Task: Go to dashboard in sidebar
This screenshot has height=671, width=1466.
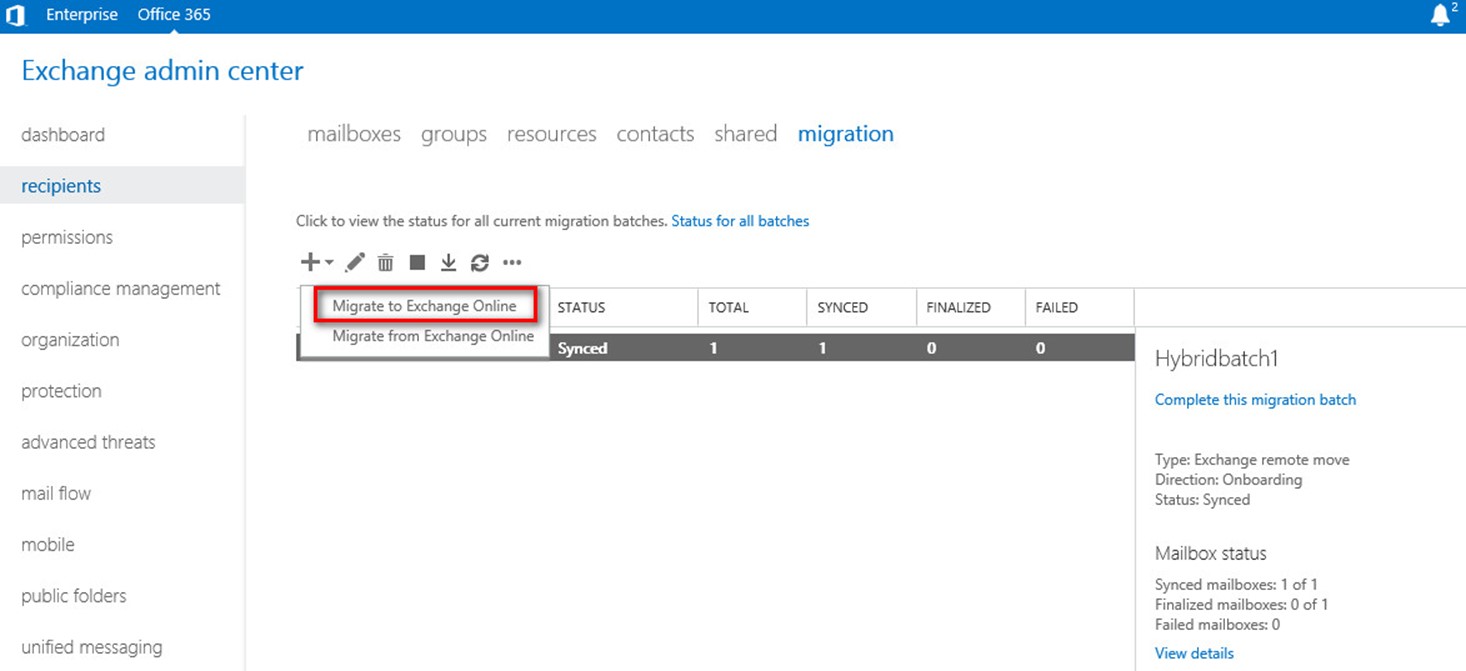Action: [x=63, y=135]
